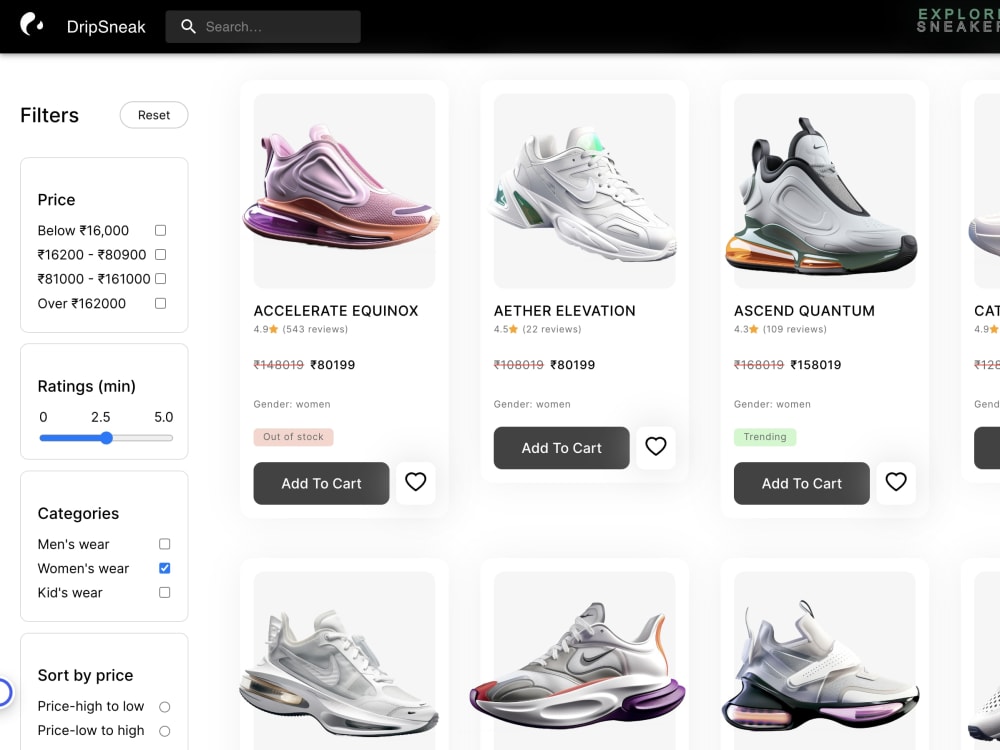The height and width of the screenshot is (750, 1000).
Task: Click the 22 reviews rating text
Action: 552,329
